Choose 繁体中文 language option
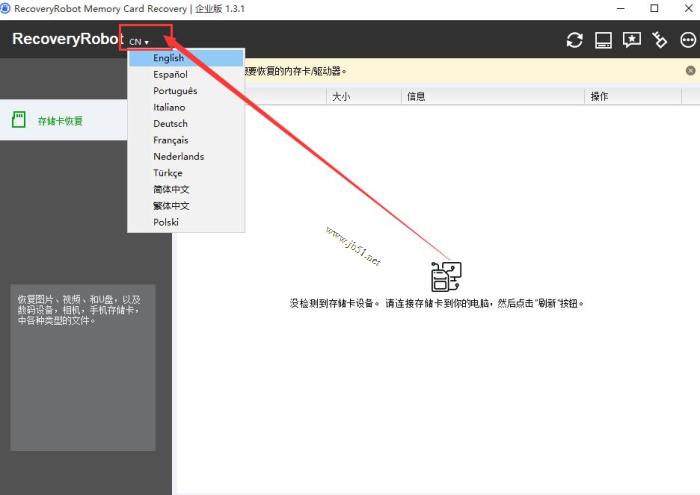Screen dimensions: 700x495 [x=186, y=206]
